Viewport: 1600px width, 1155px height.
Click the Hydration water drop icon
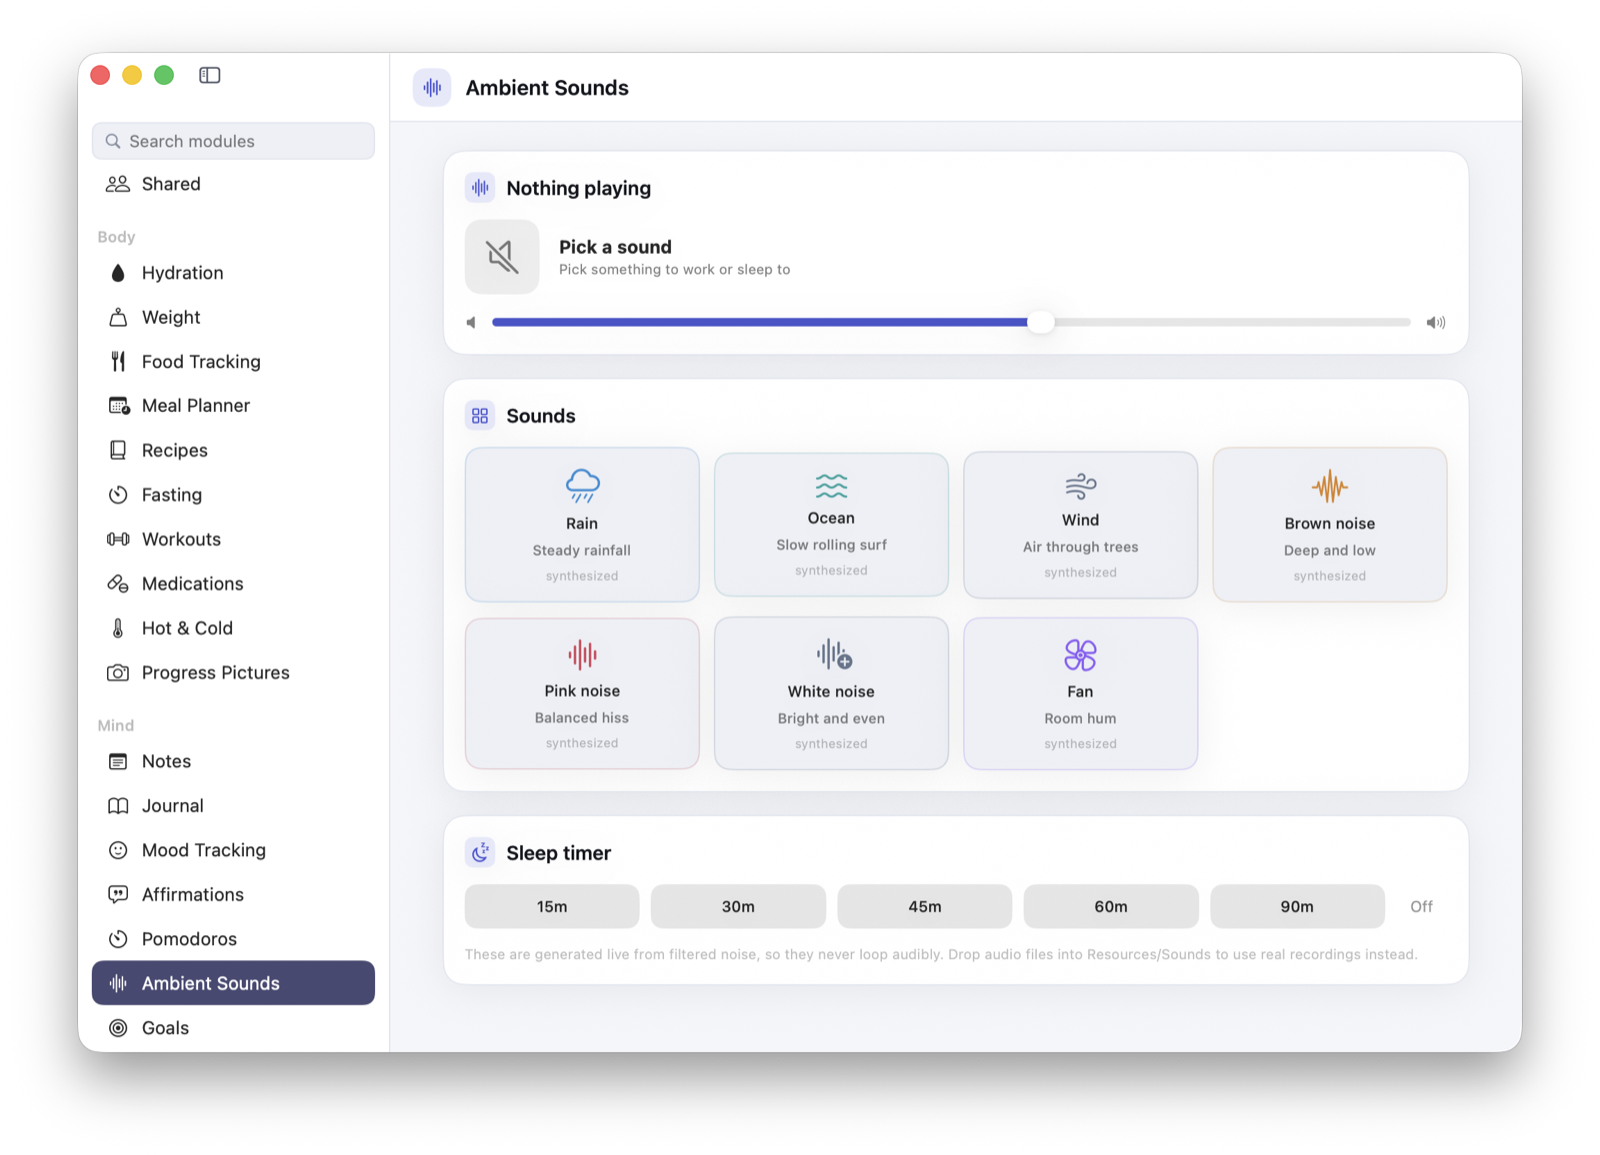tap(118, 273)
